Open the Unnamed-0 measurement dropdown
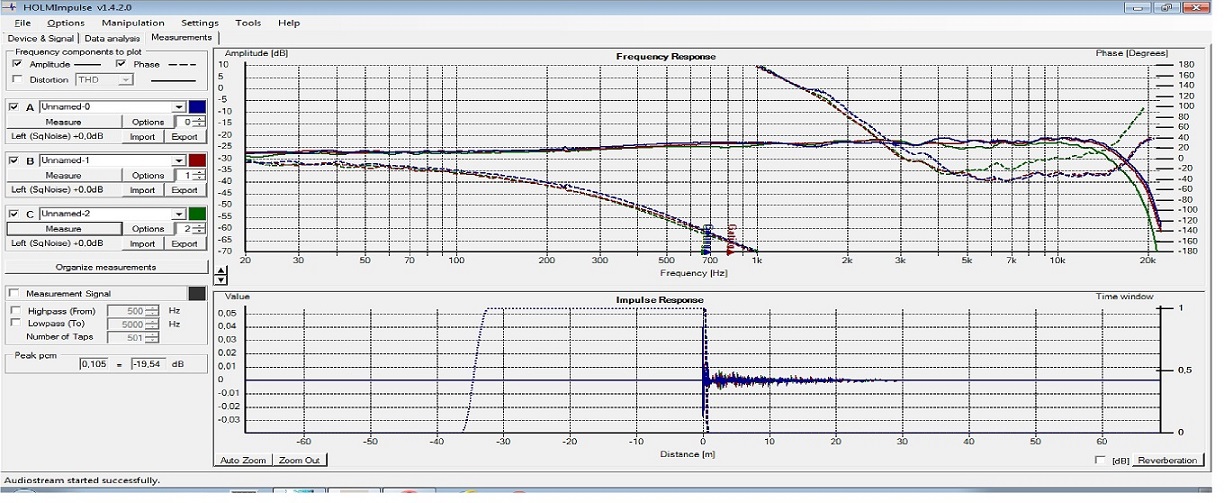The width and height of the screenshot is (1224, 503). (x=179, y=107)
